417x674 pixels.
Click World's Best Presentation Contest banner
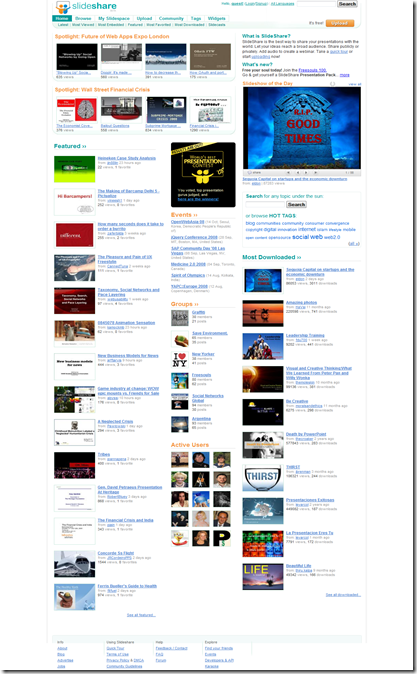(203, 175)
